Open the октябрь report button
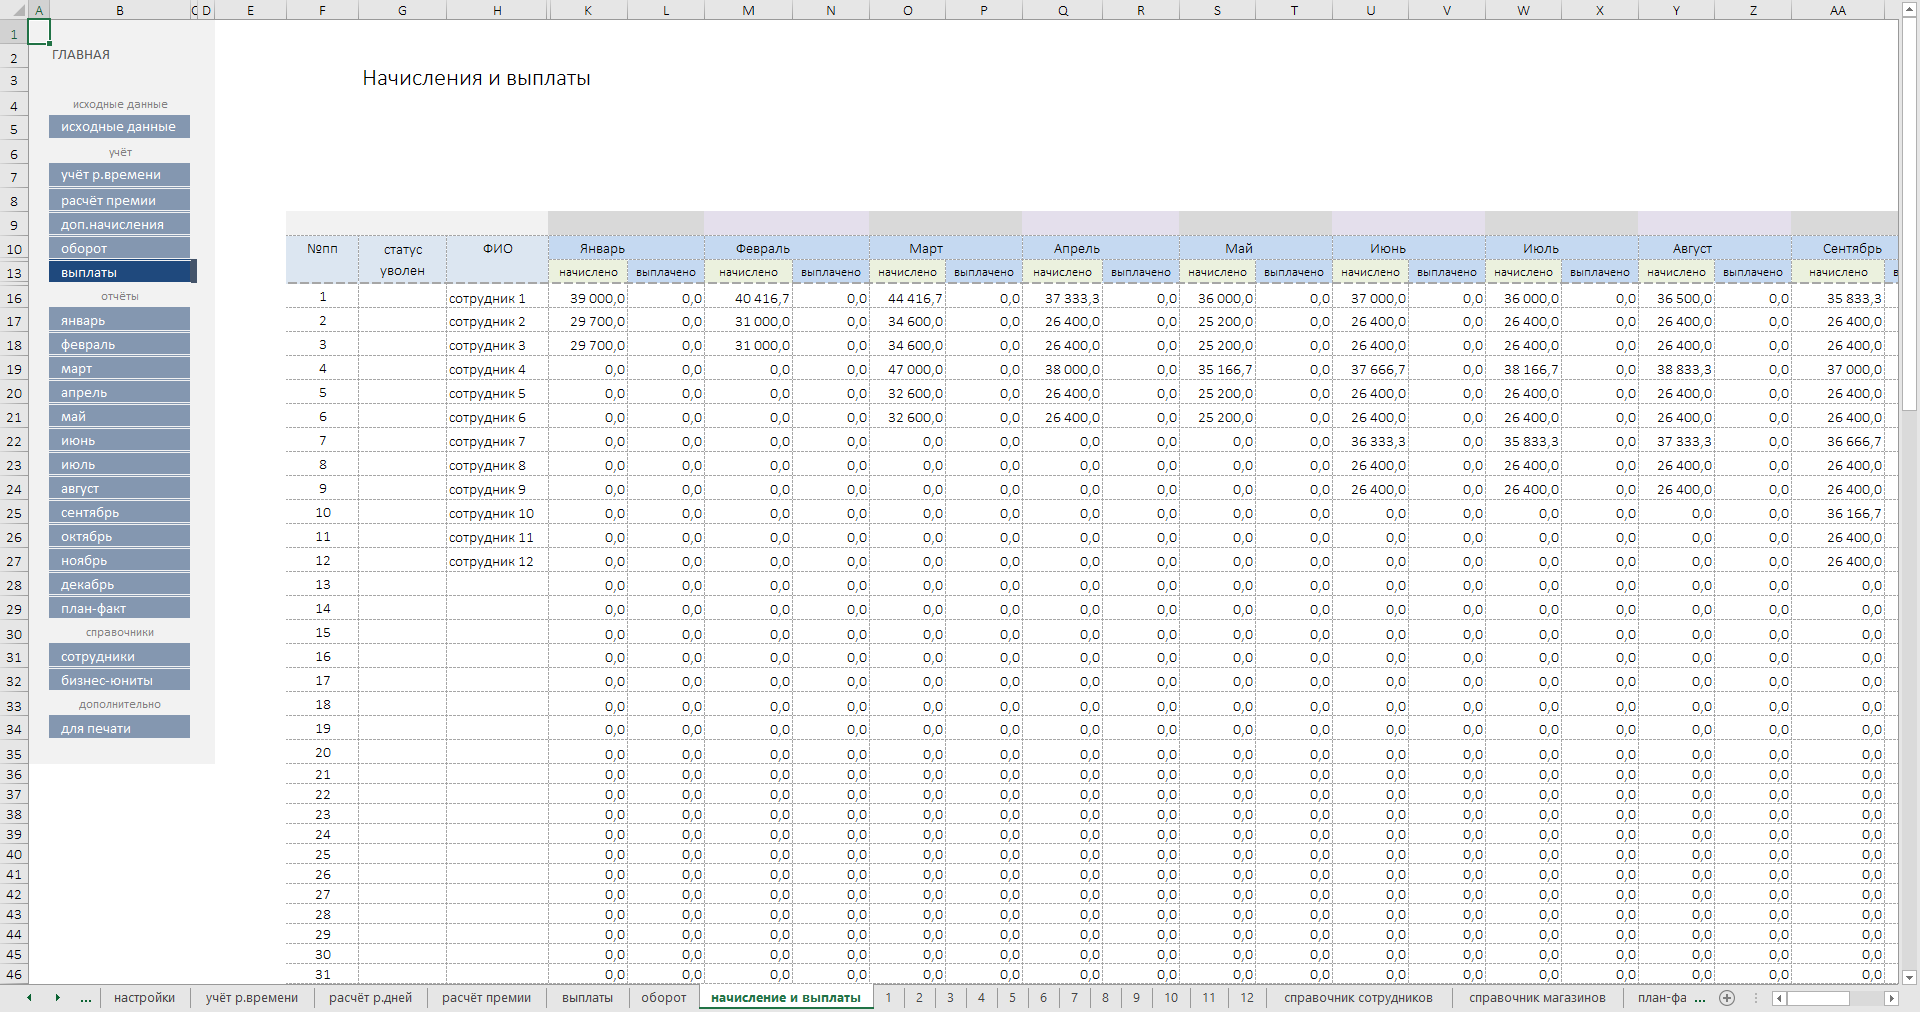This screenshot has width=1920, height=1012. pos(119,536)
